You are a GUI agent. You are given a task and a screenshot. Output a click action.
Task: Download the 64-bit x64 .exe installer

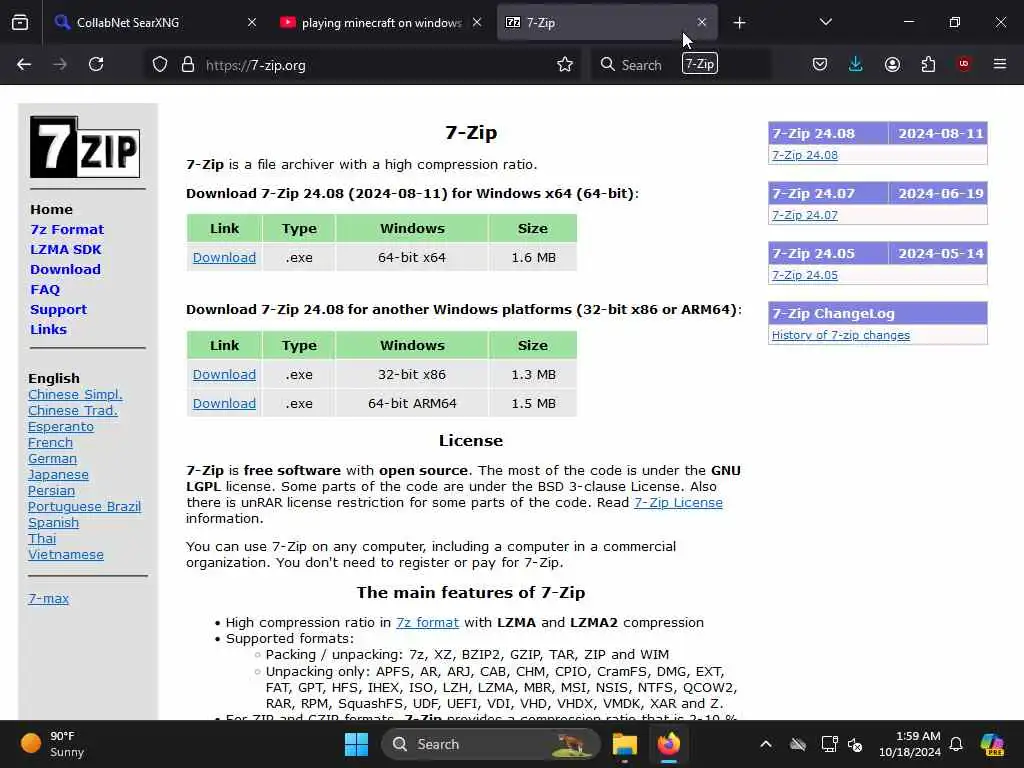[224, 257]
